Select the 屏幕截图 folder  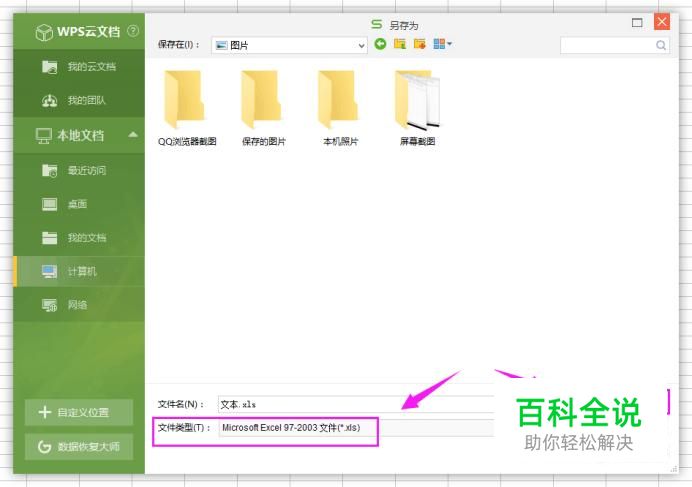pos(417,108)
